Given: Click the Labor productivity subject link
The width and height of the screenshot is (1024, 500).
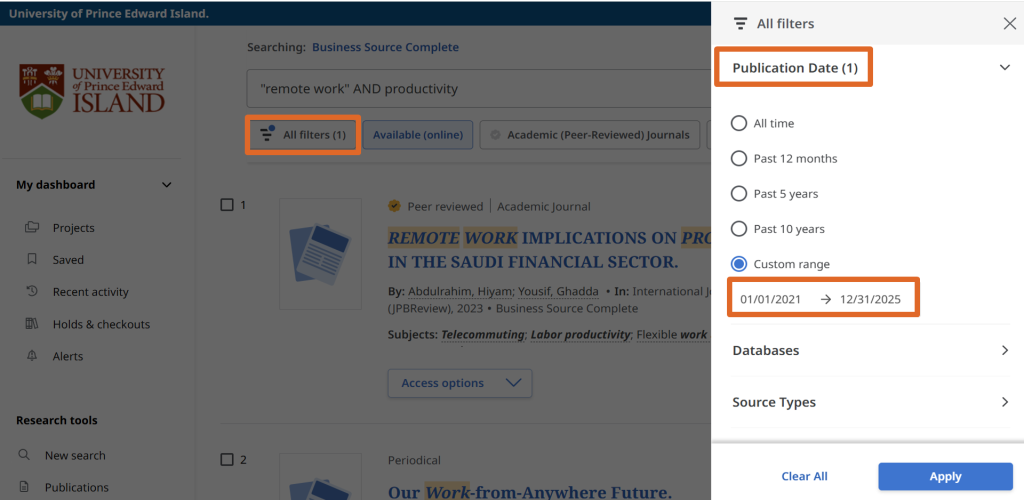Looking at the screenshot, I should tap(580, 335).
